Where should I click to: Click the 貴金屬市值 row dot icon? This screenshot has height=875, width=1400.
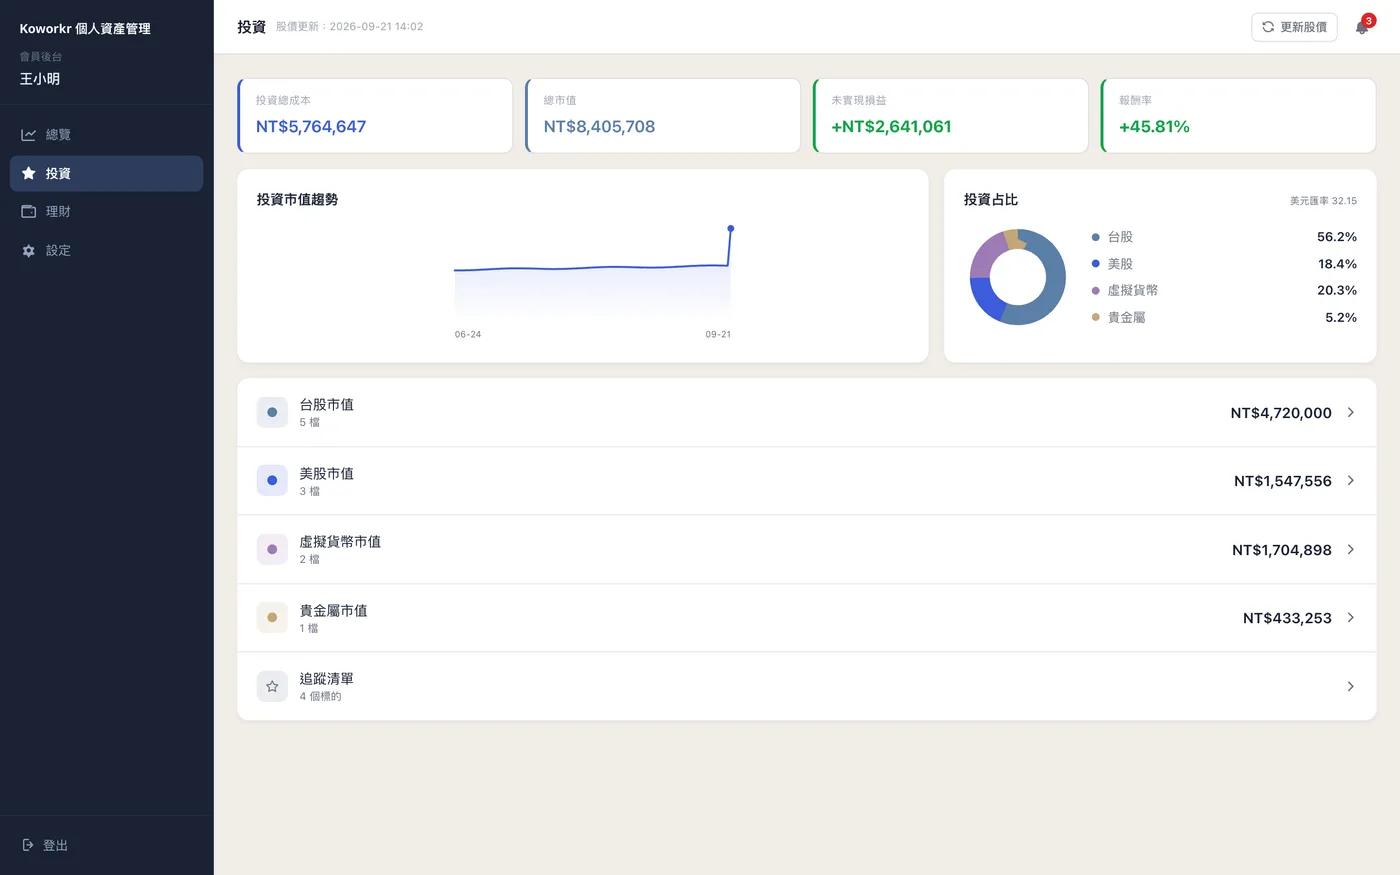point(272,618)
